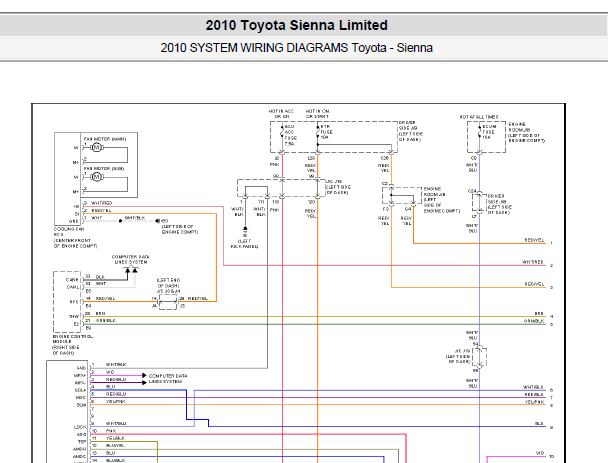608x463 pixels.
Task: Click the 'WHT/BLU' label at right-edge connector 6
Action: pyautogui.click(x=533, y=387)
